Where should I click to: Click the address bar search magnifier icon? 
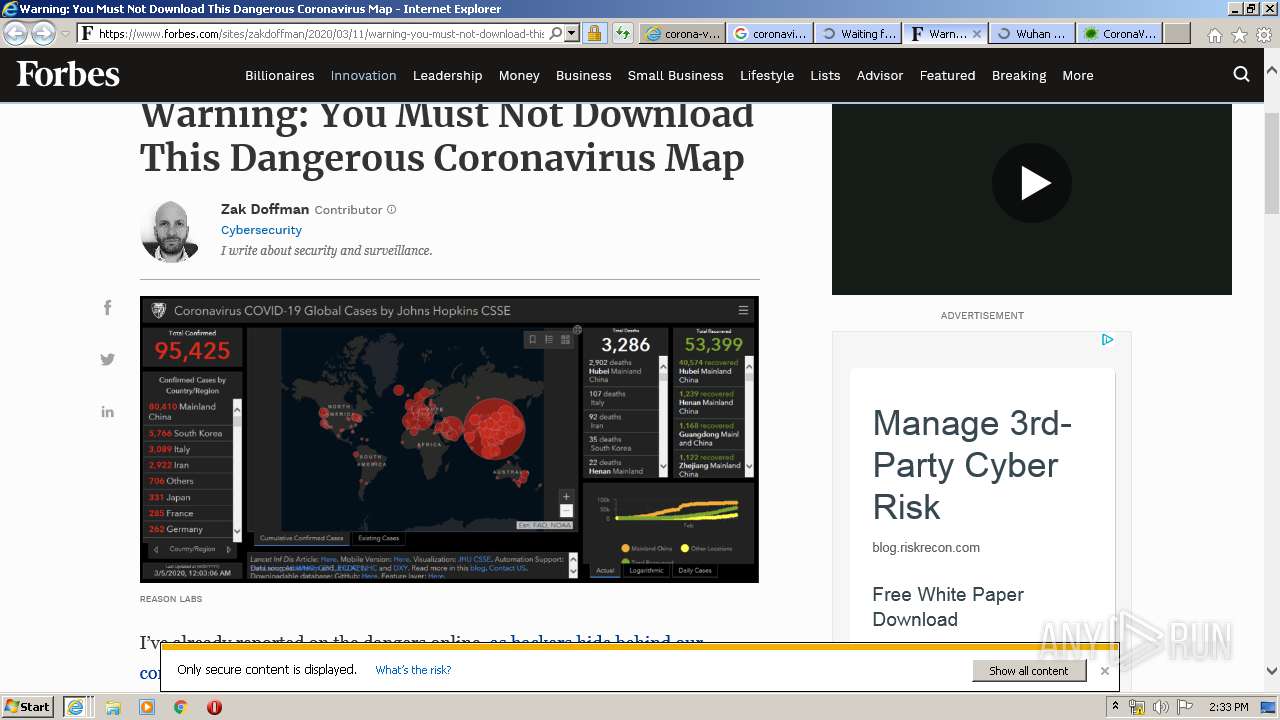[x=556, y=33]
